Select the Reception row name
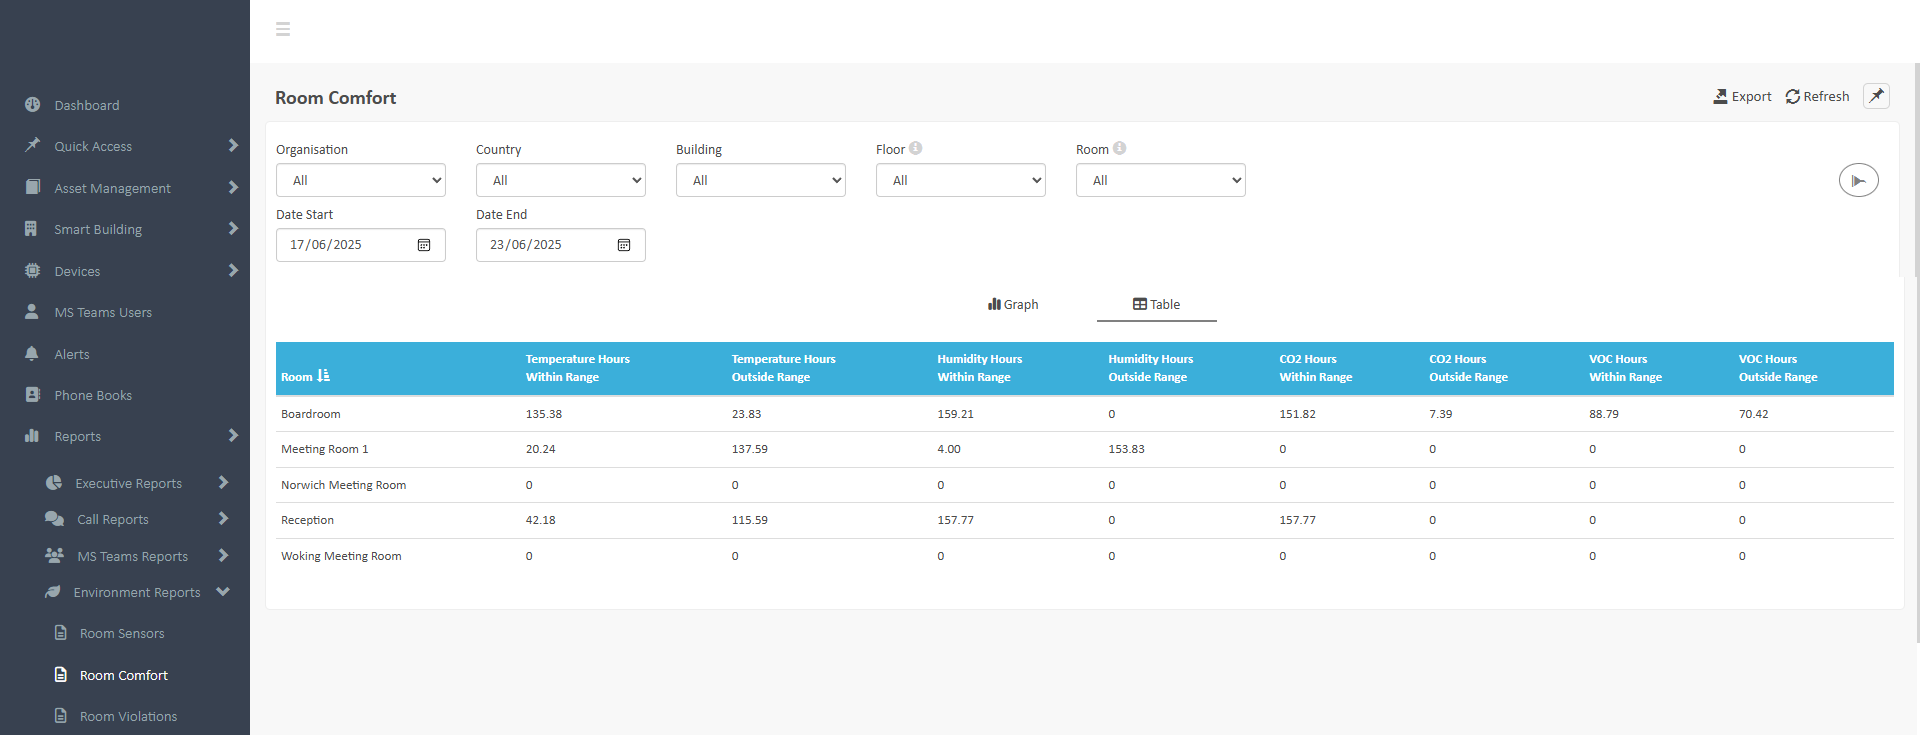The width and height of the screenshot is (1920, 735). coord(307,520)
